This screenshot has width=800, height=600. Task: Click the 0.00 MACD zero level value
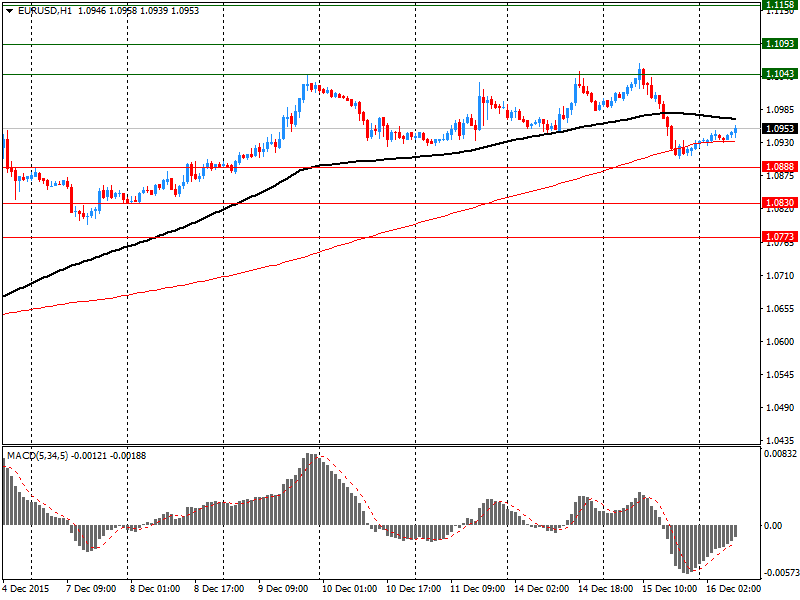tap(774, 526)
